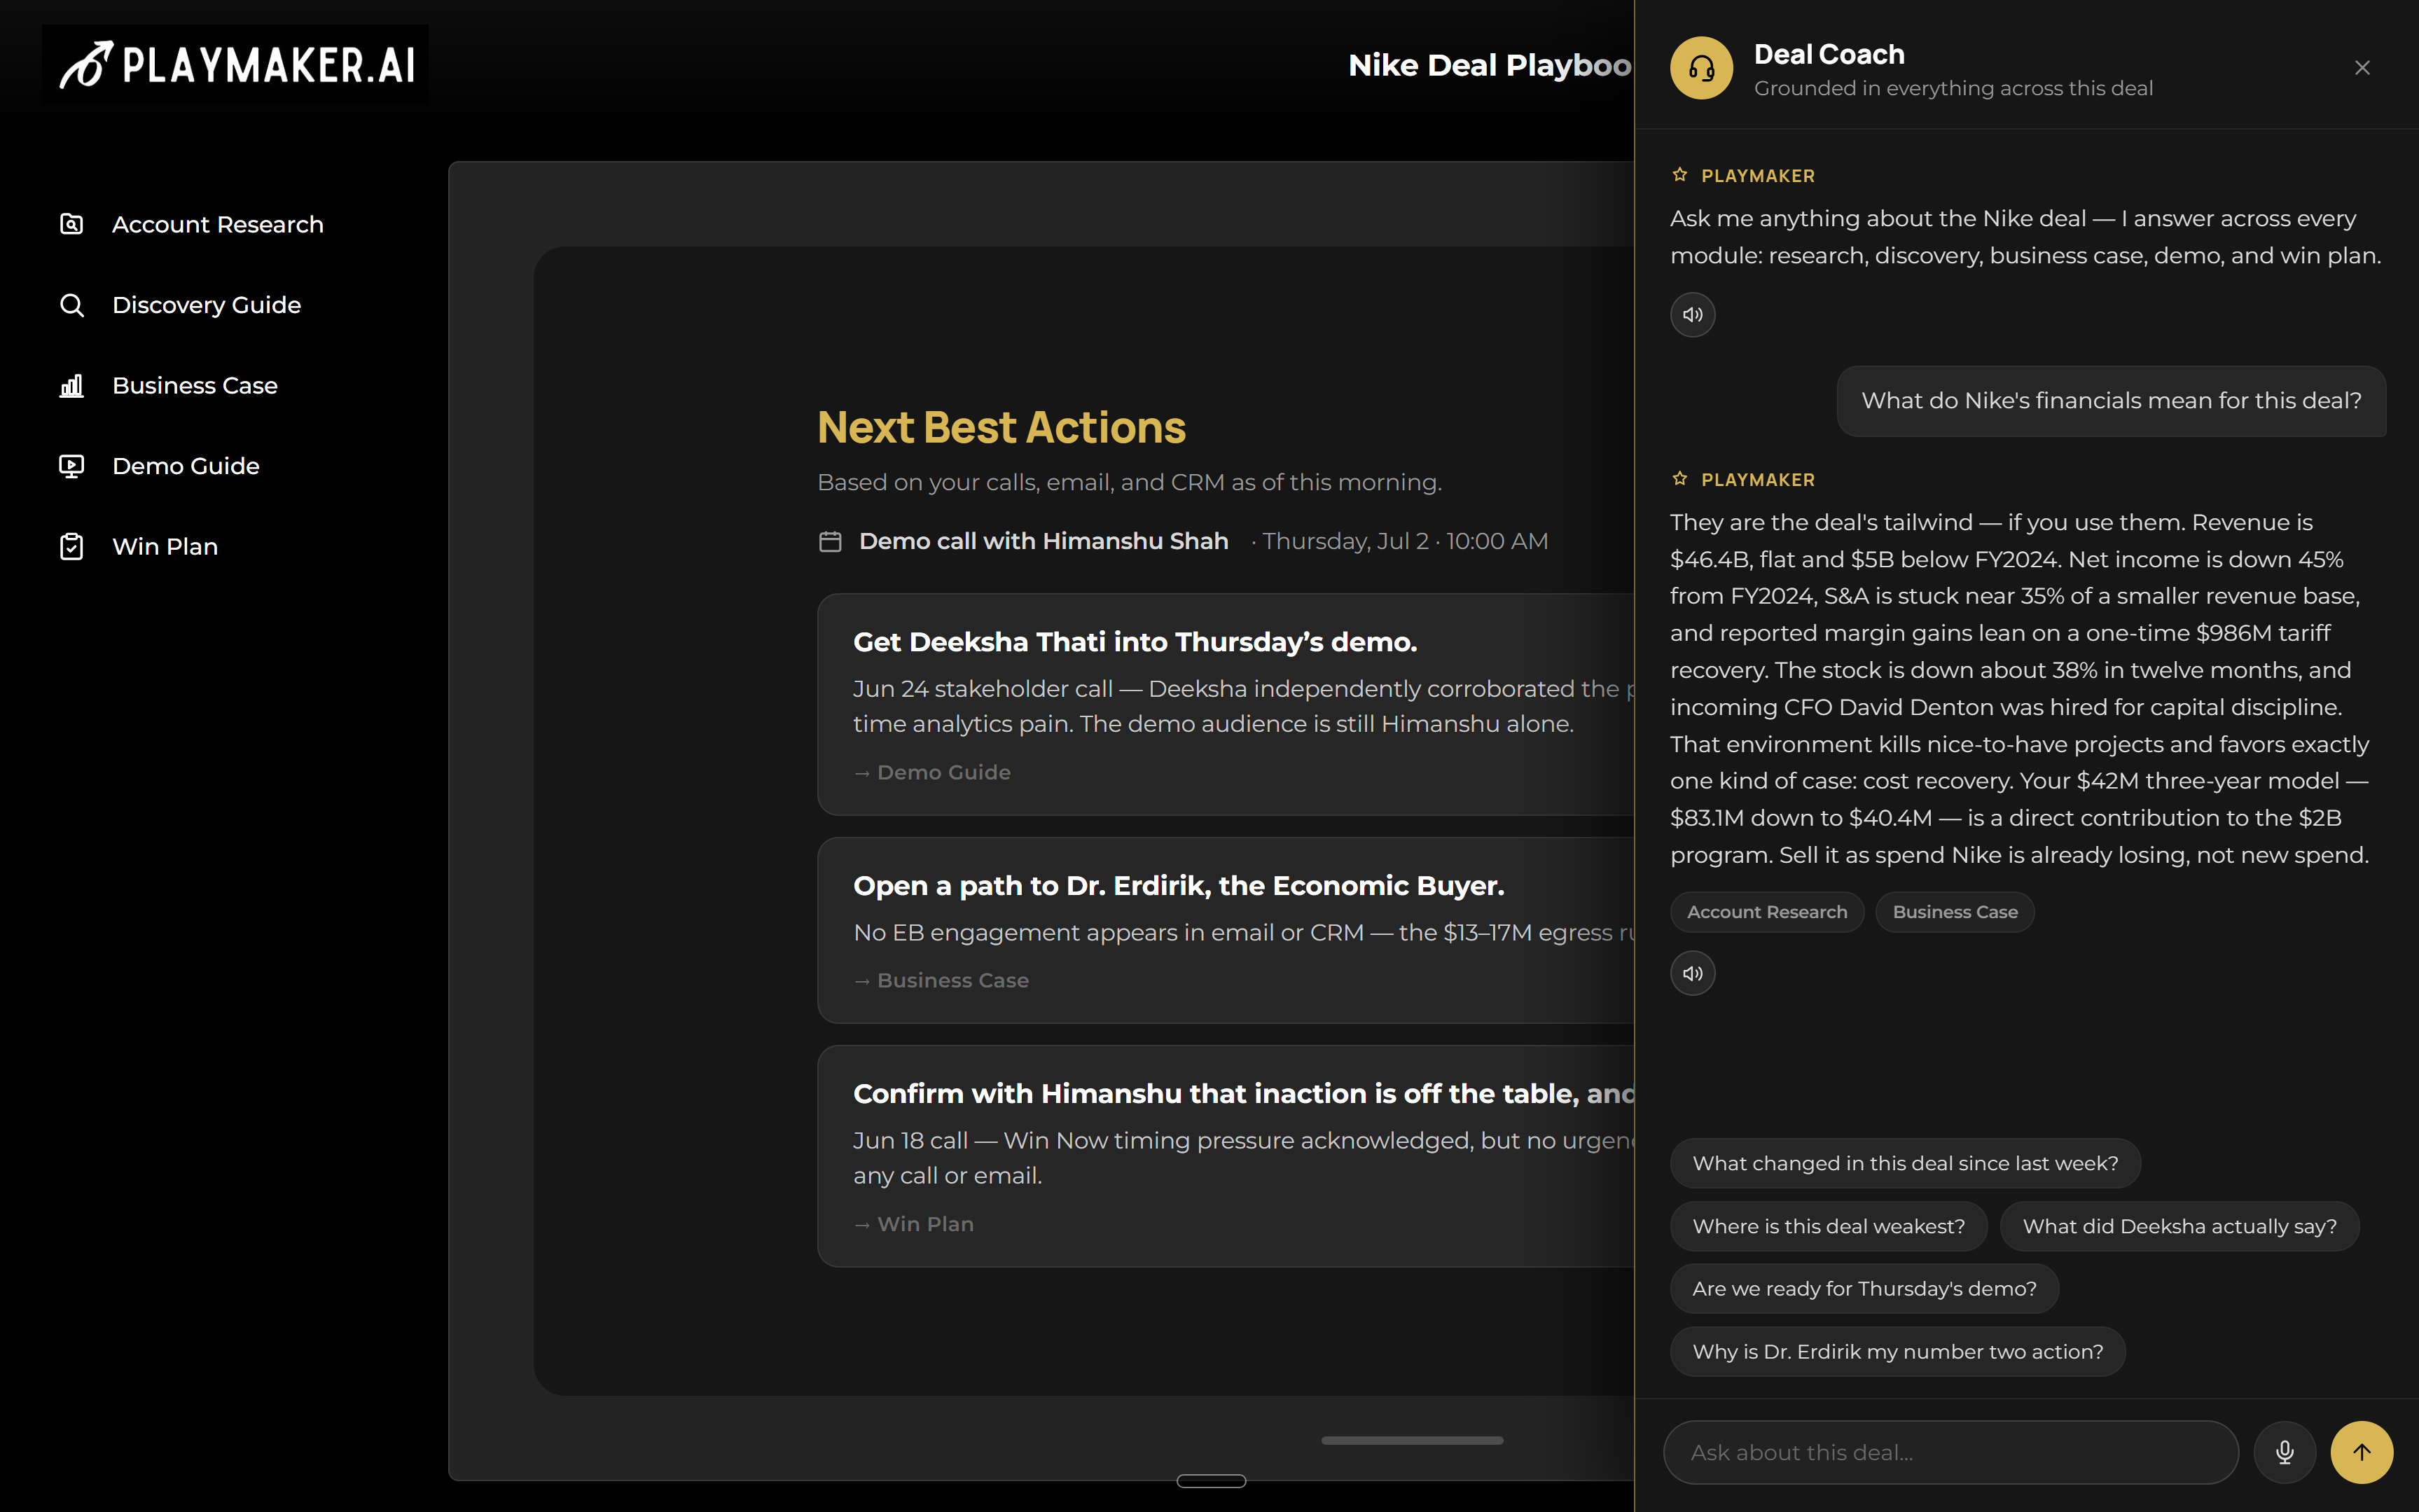Screen dimensions: 2419x1512
Task: Click the calendar icon beside demo call
Action: tap(830, 541)
